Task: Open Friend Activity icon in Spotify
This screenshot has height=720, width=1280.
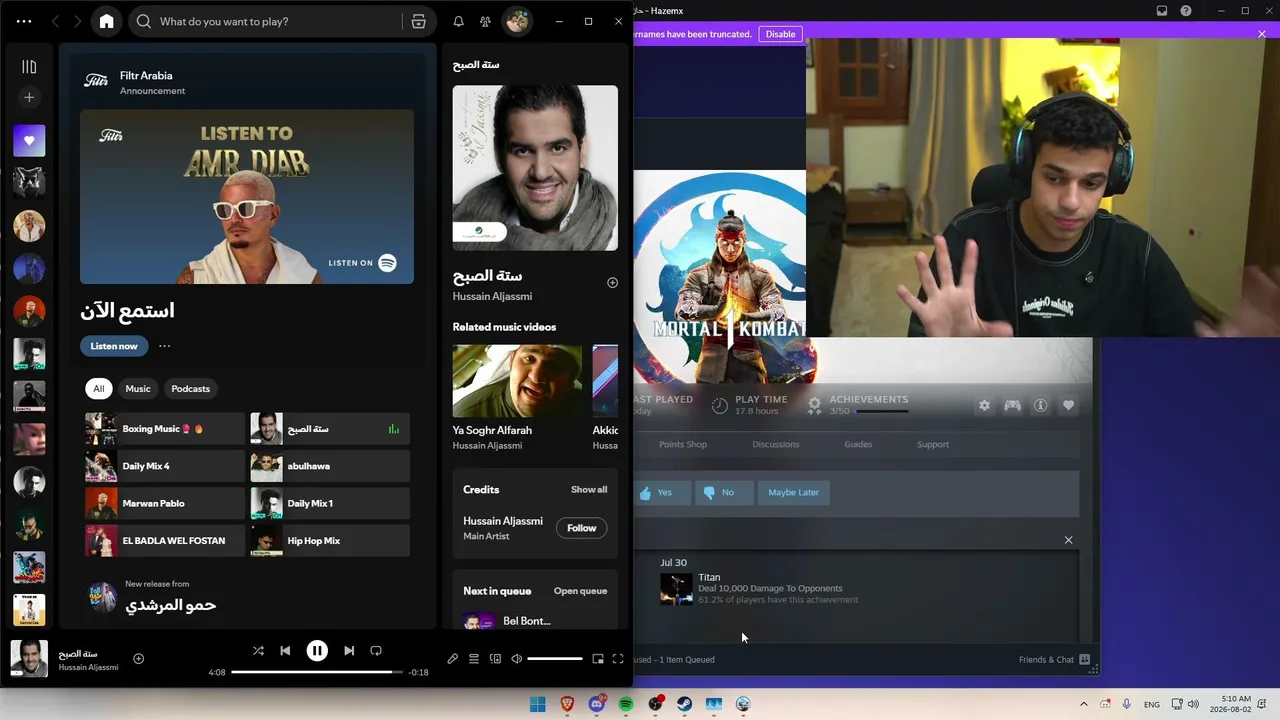Action: [x=485, y=21]
